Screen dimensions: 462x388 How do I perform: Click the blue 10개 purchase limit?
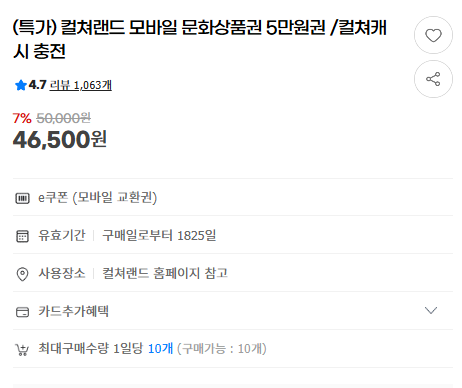pos(160,349)
